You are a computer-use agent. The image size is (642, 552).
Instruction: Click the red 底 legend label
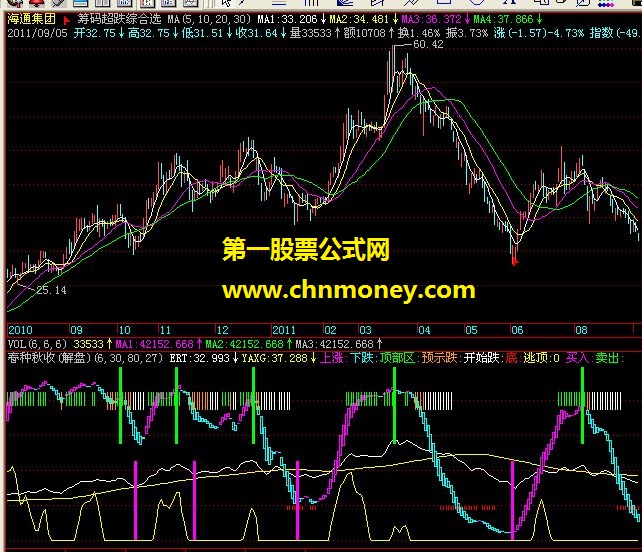[511, 358]
